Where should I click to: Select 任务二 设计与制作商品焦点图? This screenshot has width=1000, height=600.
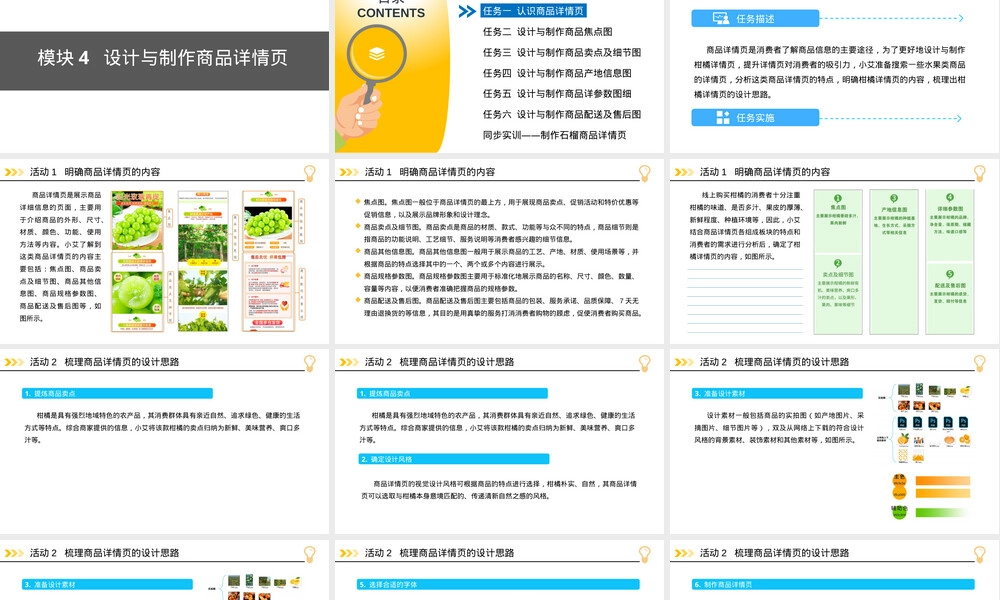[x=547, y=31]
